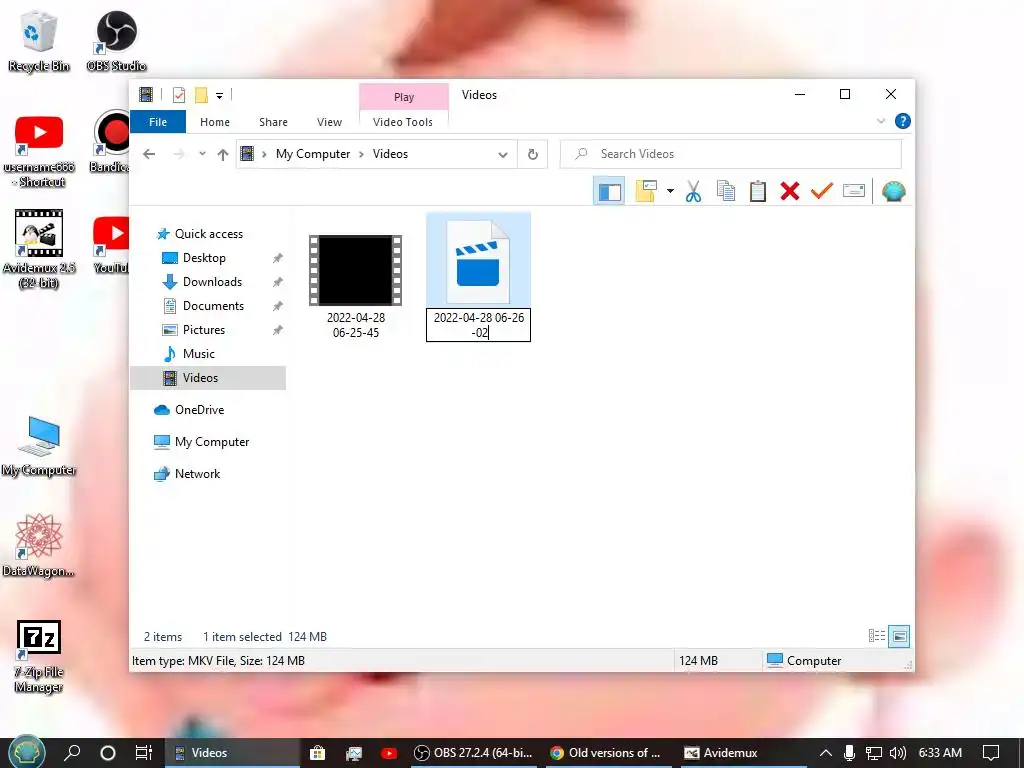
Task: Click quick access toolbar new folder icon
Action: [201, 95]
